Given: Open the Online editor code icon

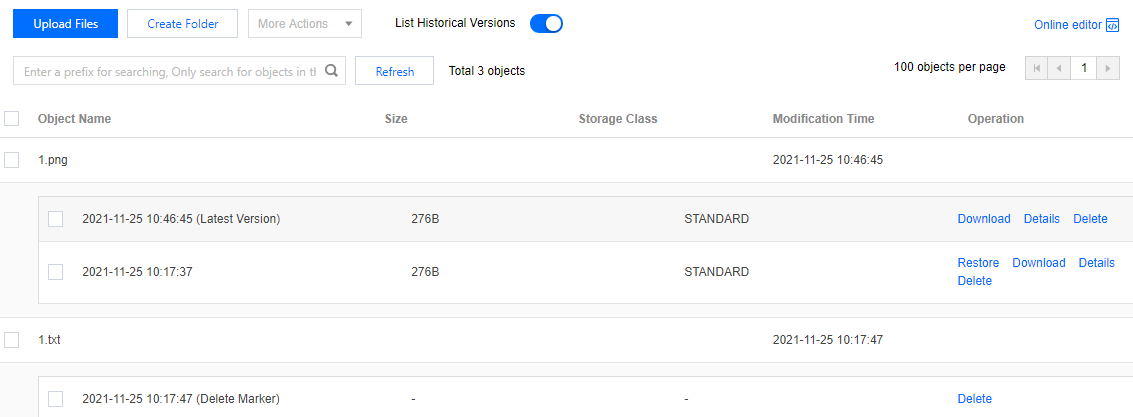Looking at the screenshot, I should click(x=1113, y=25).
